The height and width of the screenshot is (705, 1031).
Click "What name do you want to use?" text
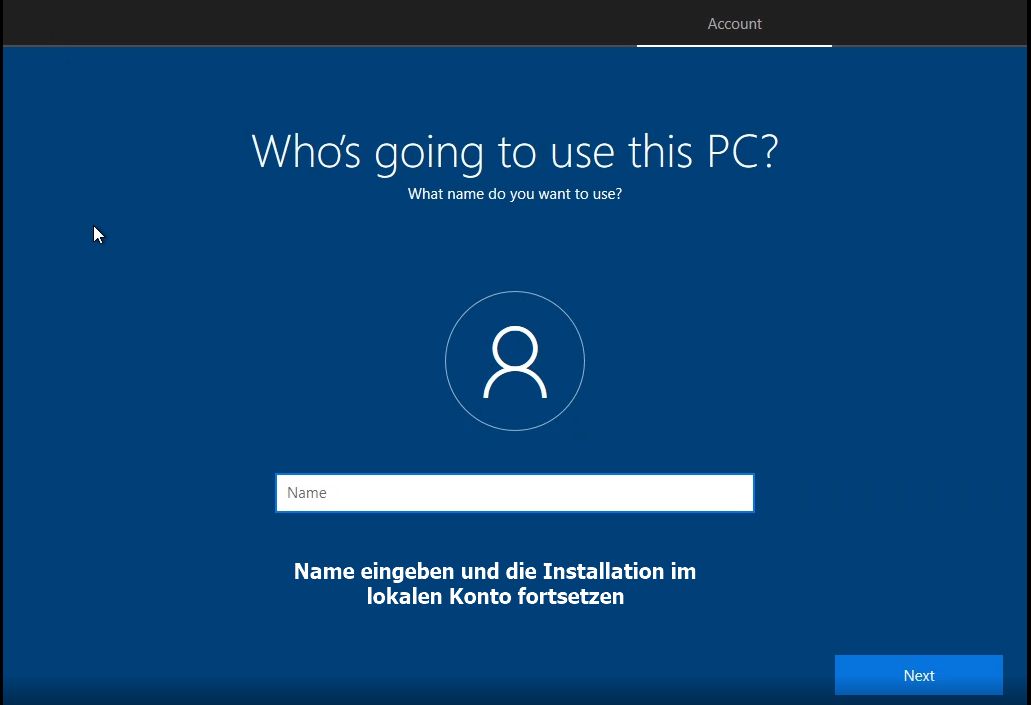coord(515,194)
